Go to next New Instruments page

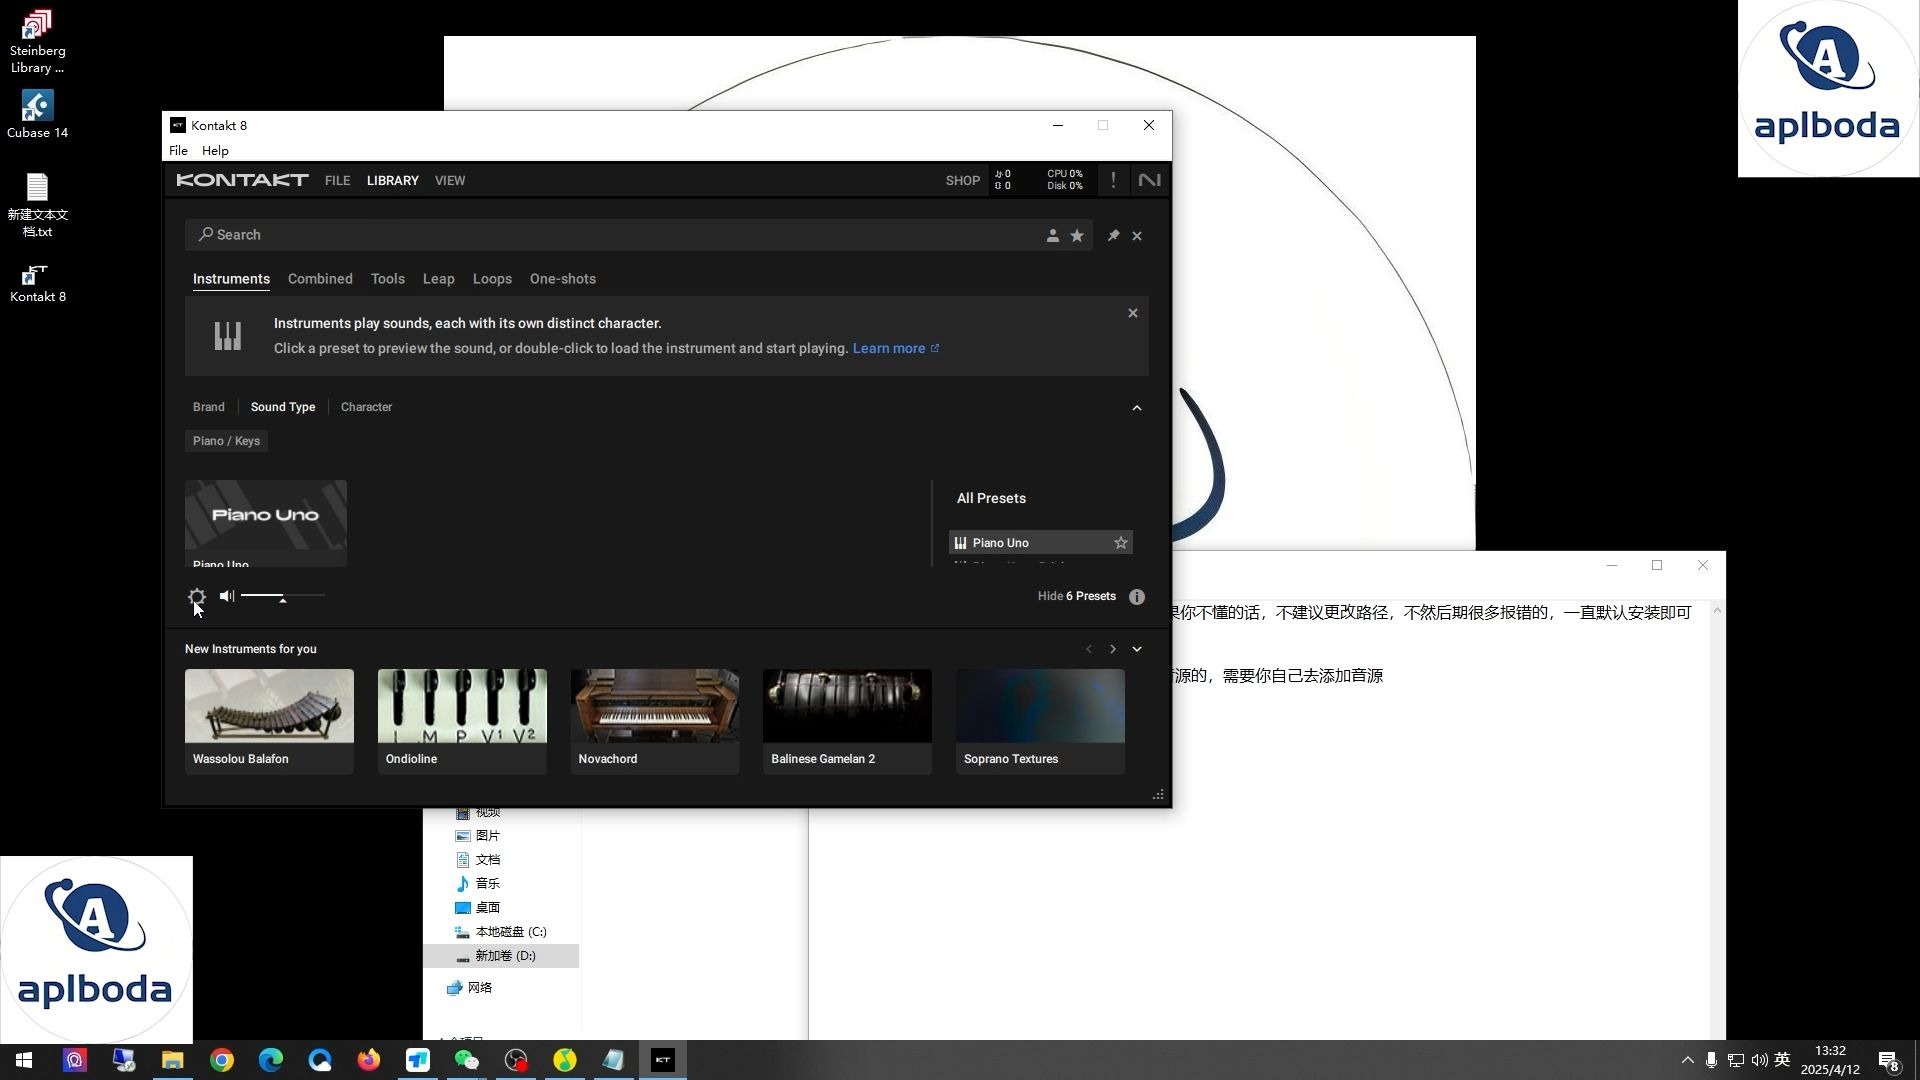click(x=1113, y=649)
